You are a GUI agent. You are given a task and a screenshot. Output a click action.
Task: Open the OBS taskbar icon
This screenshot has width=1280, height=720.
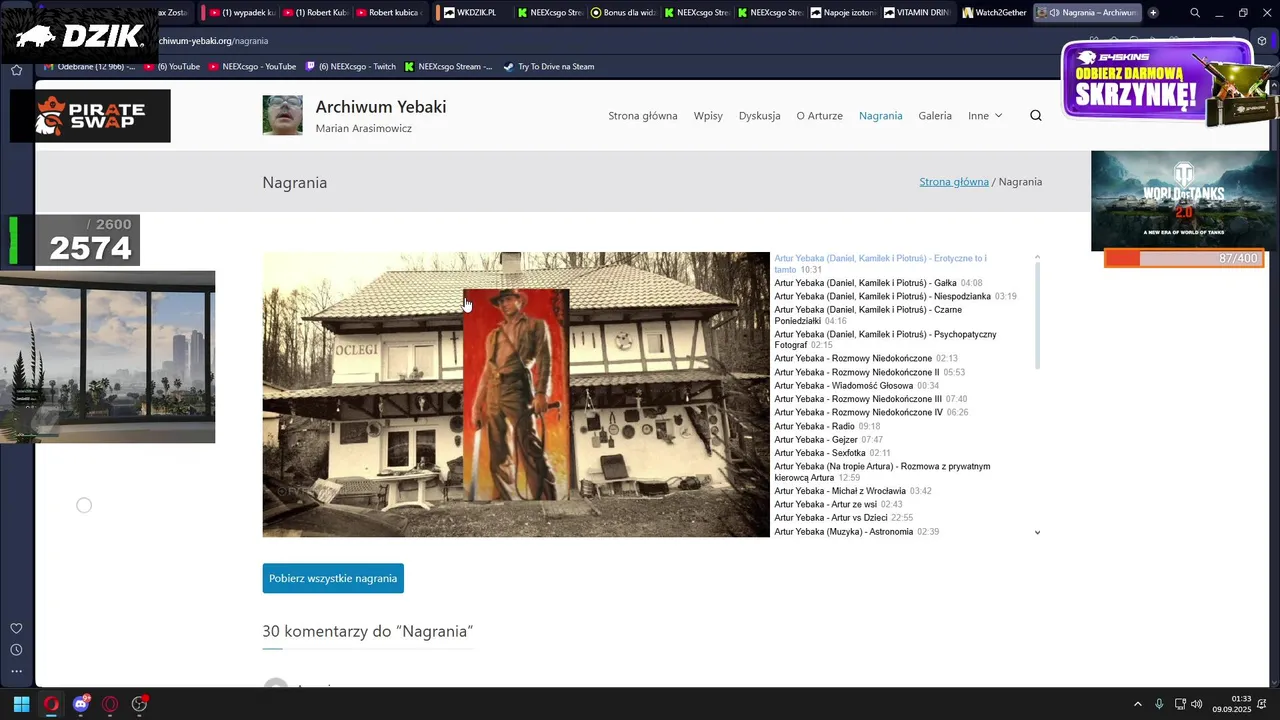coord(139,704)
